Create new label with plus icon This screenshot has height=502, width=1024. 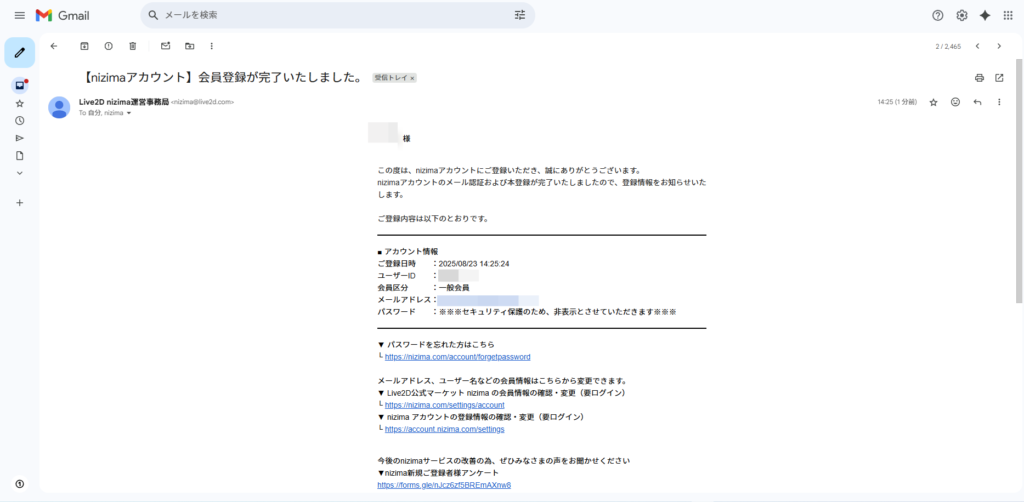coord(20,203)
